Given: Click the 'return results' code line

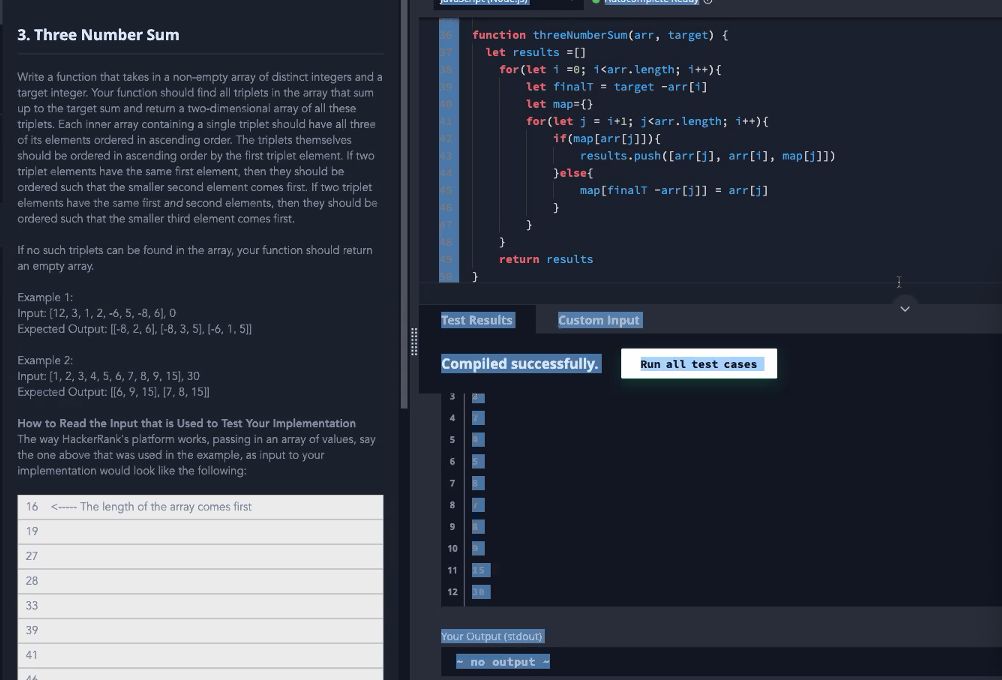Looking at the screenshot, I should pyautogui.click(x=546, y=259).
